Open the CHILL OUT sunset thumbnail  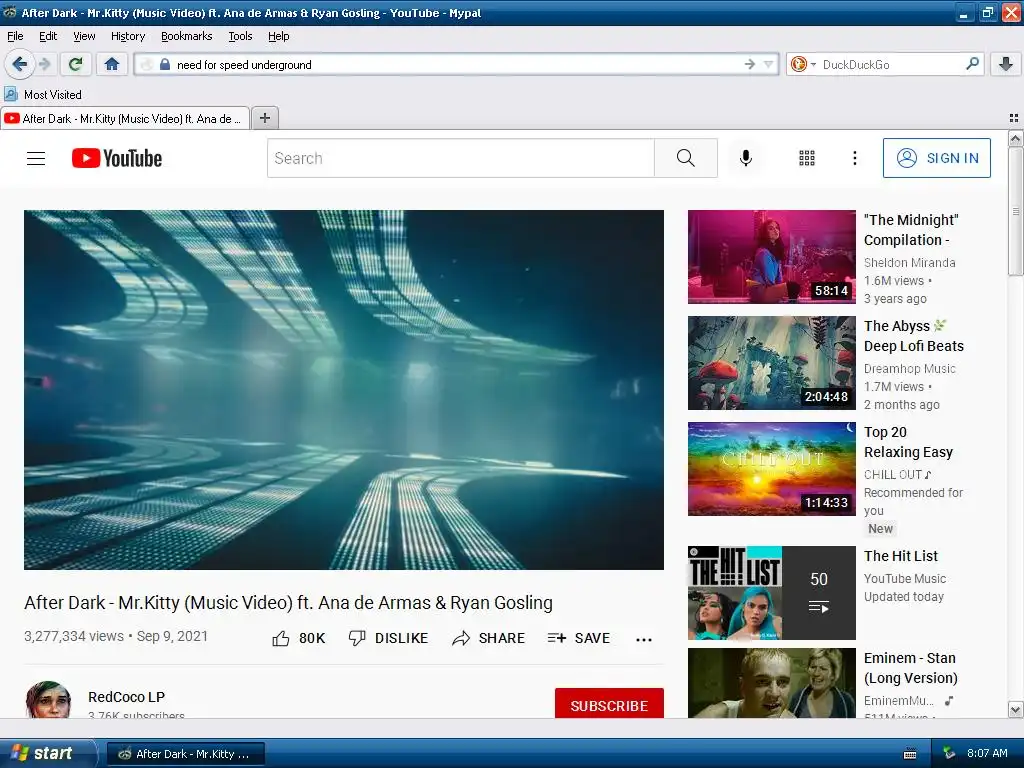(771, 469)
